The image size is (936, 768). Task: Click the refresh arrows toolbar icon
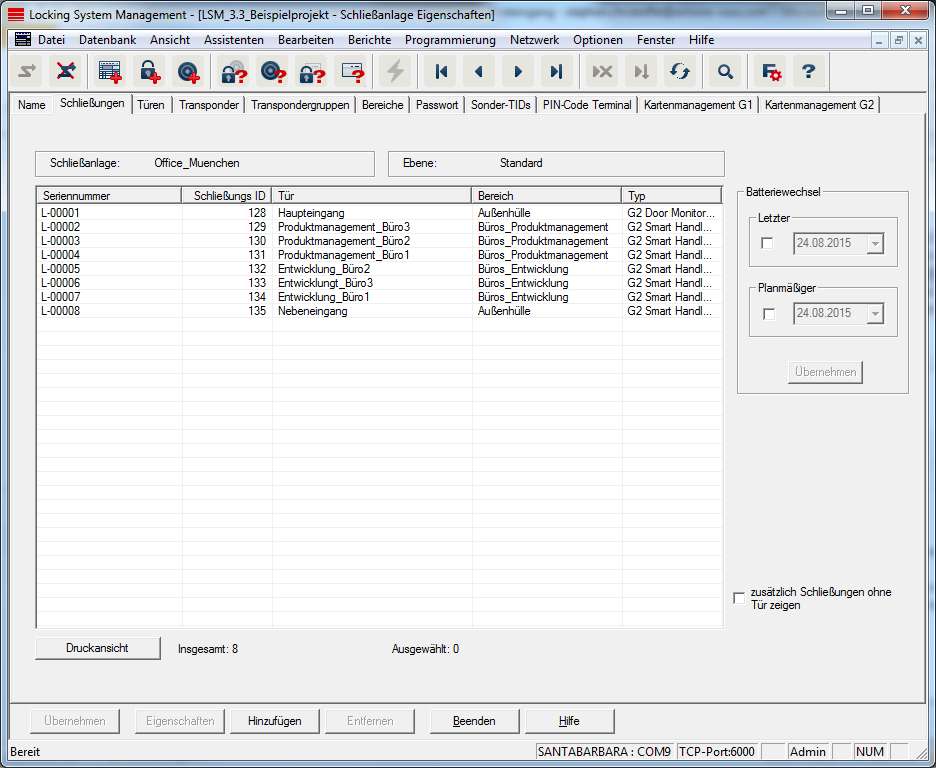[680, 71]
